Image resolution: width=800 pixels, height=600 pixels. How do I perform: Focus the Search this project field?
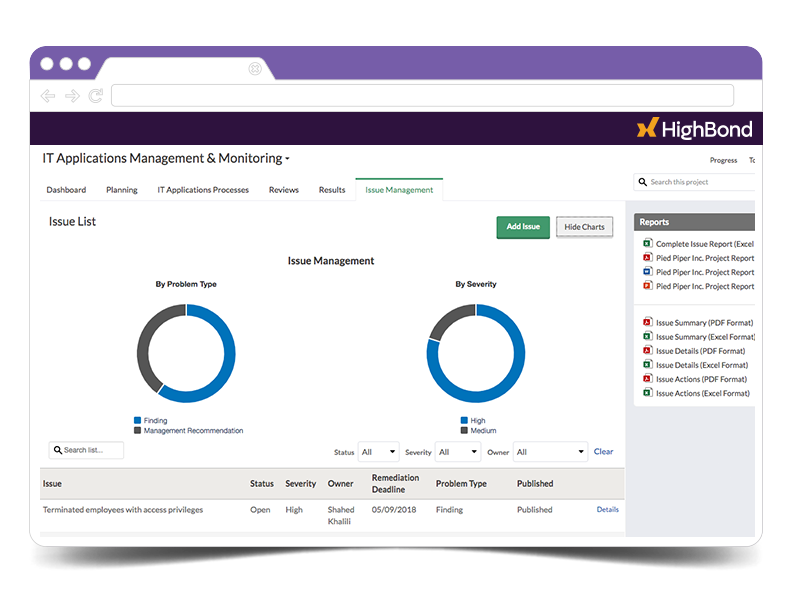click(694, 182)
